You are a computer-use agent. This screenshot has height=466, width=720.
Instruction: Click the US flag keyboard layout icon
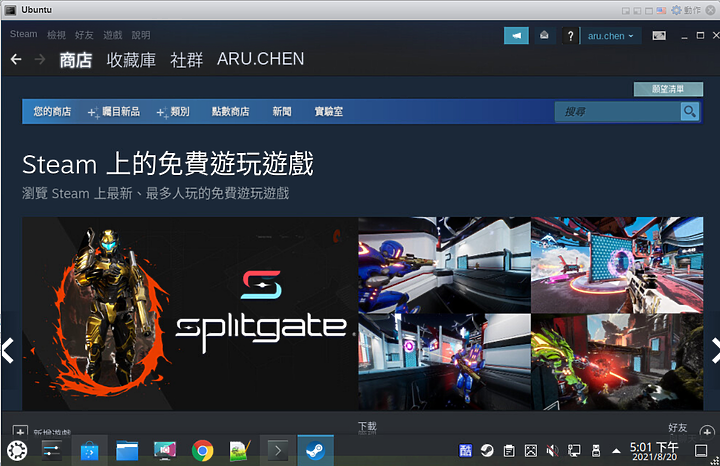661,10
